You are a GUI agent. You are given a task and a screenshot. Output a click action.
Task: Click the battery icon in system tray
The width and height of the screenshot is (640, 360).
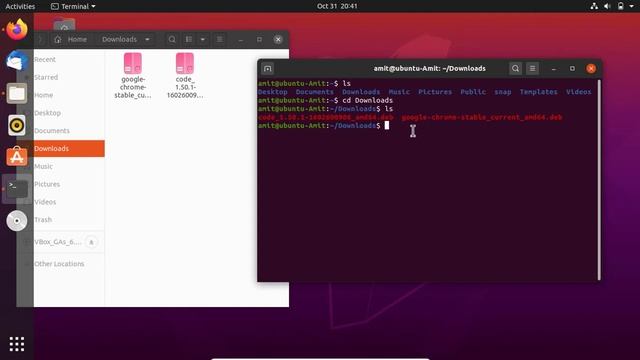pos(620,6)
